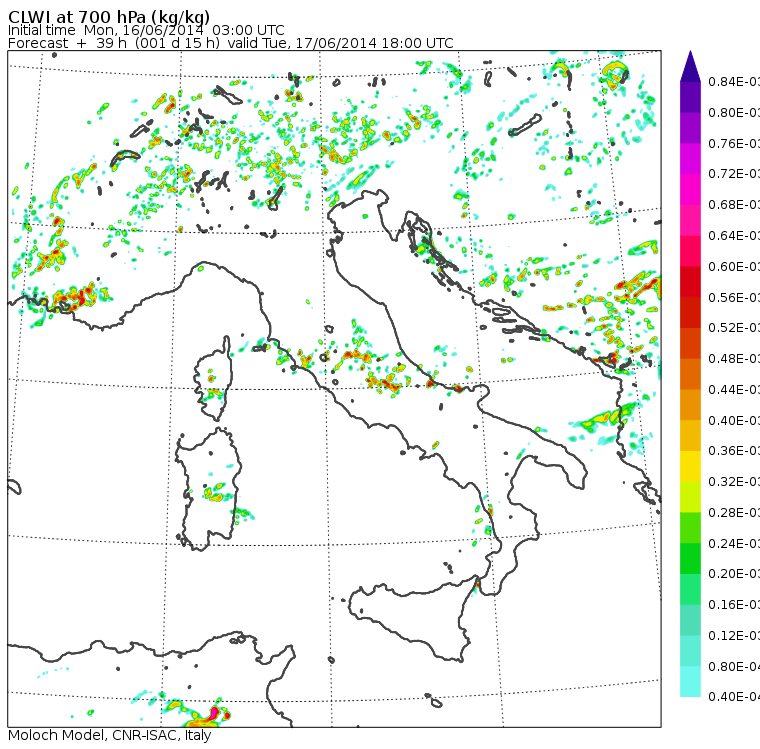Click the dark purple arrow tip of color scale
This screenshot has width=760, height=749.
point(690,65)
